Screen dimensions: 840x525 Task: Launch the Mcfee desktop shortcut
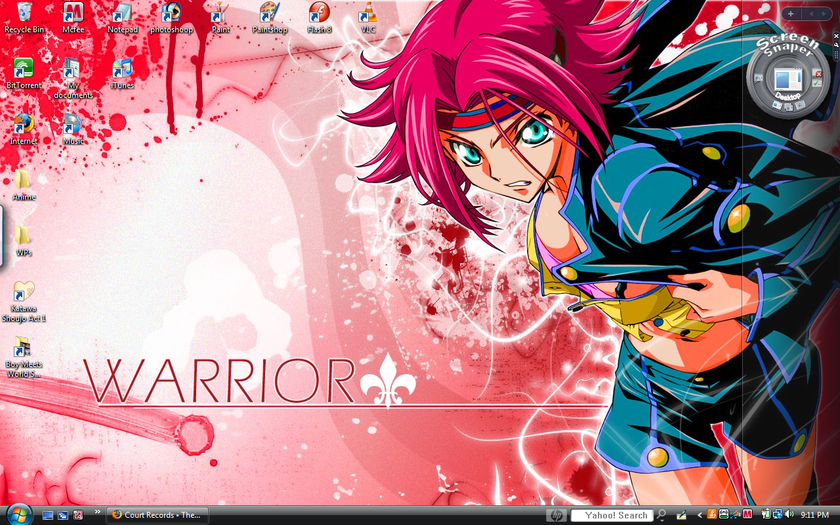click(73, 17)
